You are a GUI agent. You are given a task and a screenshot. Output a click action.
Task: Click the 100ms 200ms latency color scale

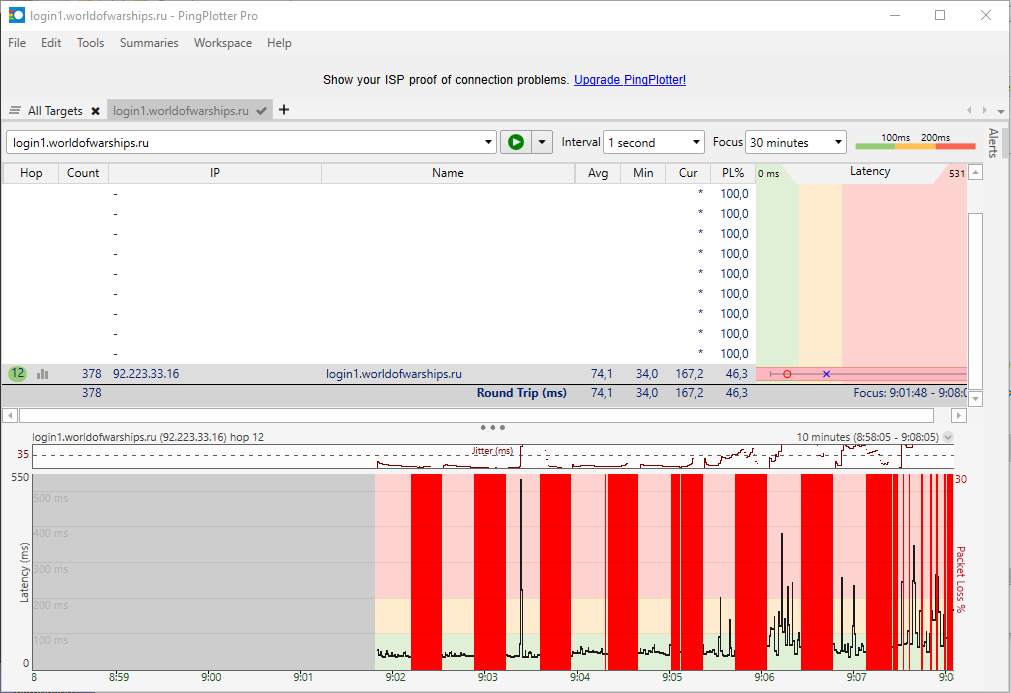pos(916,142)
